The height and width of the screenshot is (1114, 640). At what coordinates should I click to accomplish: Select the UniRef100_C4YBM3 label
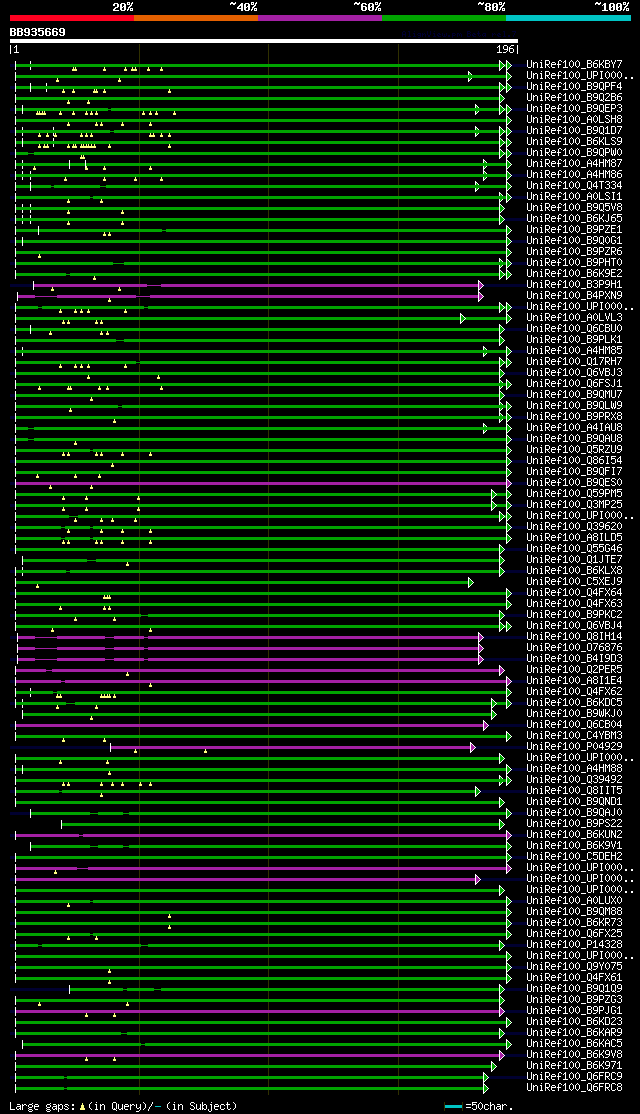[x=575, y=736]
